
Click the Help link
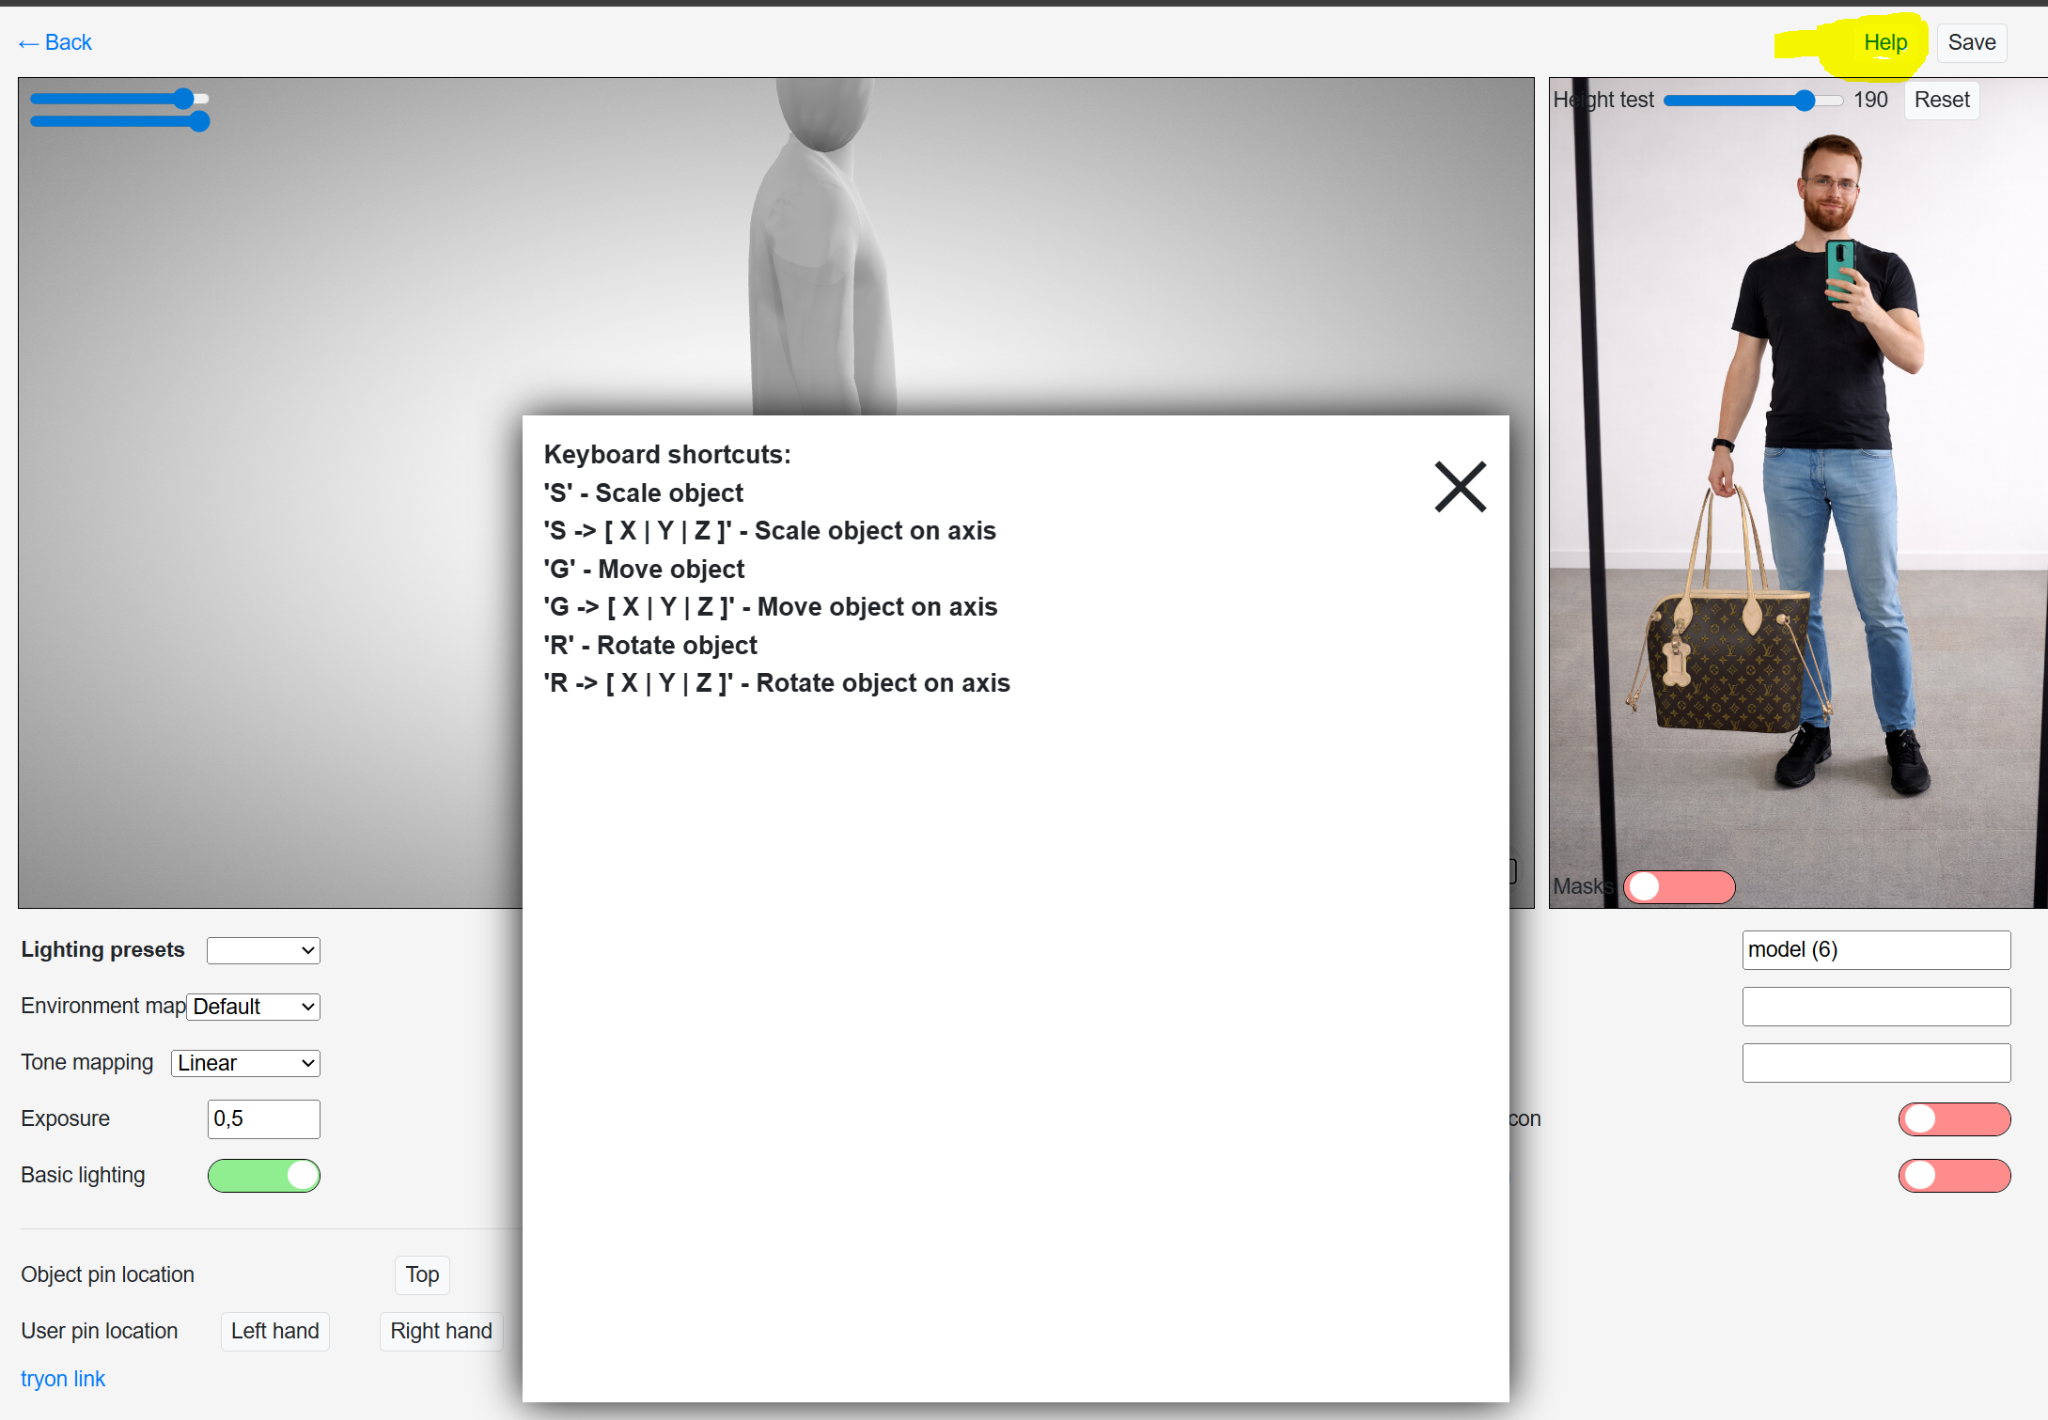[x=1885, y=43]
